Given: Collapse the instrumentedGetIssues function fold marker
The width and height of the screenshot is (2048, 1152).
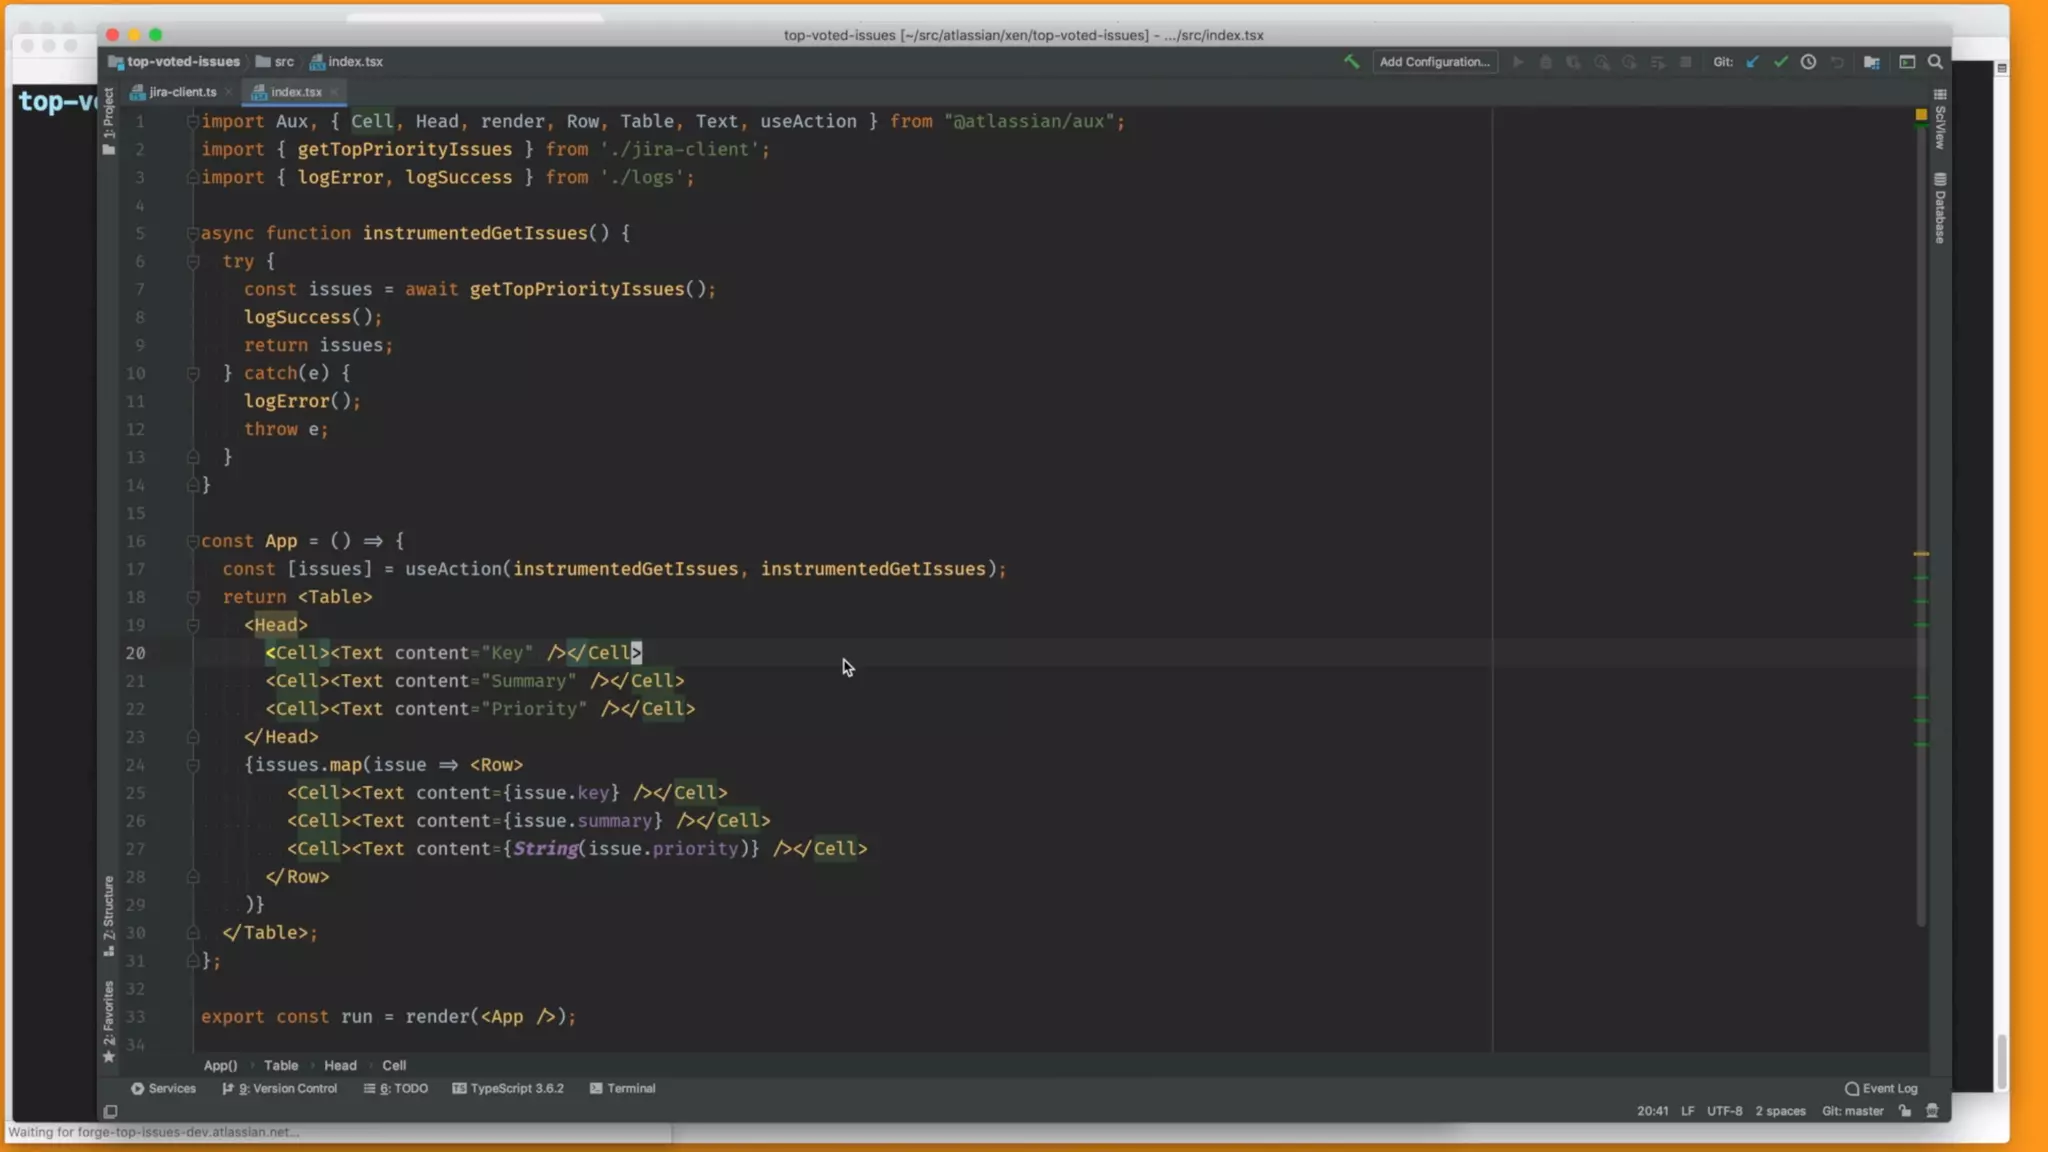Looking at the screenshot, I should click(192, 233).
